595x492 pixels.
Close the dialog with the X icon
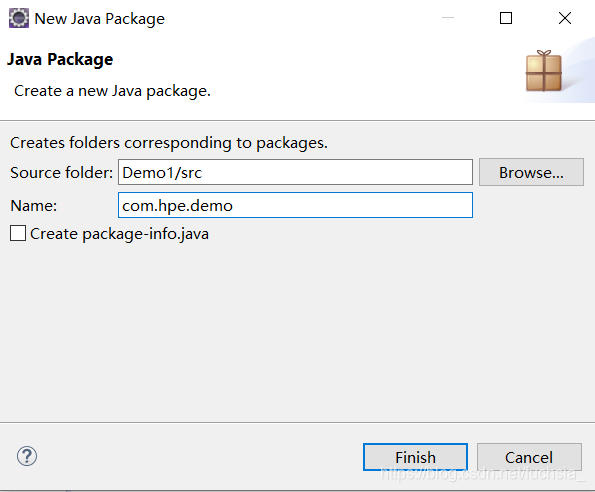pos(565,18)
